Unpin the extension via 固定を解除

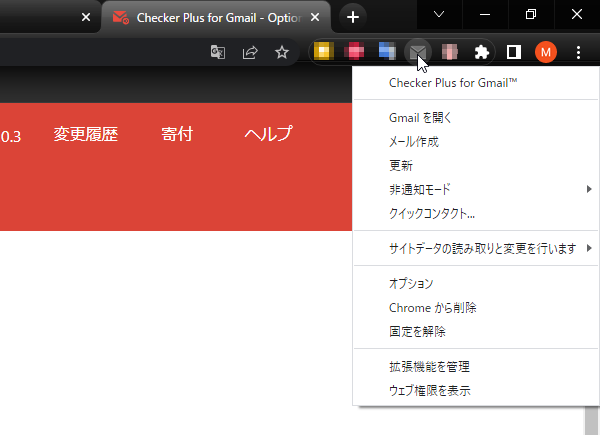(417, 331)
